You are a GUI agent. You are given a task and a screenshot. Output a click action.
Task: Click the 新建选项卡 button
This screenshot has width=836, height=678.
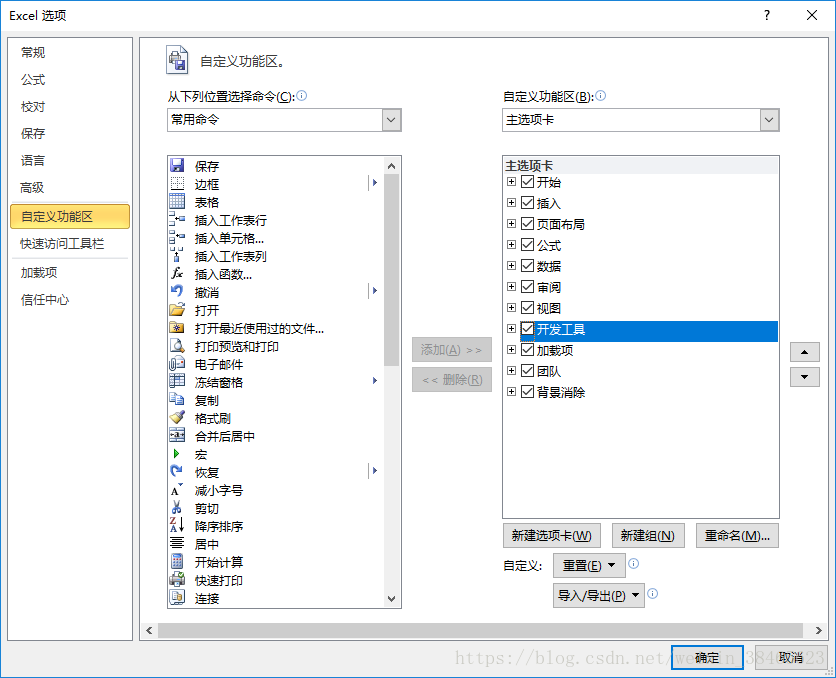552,536
